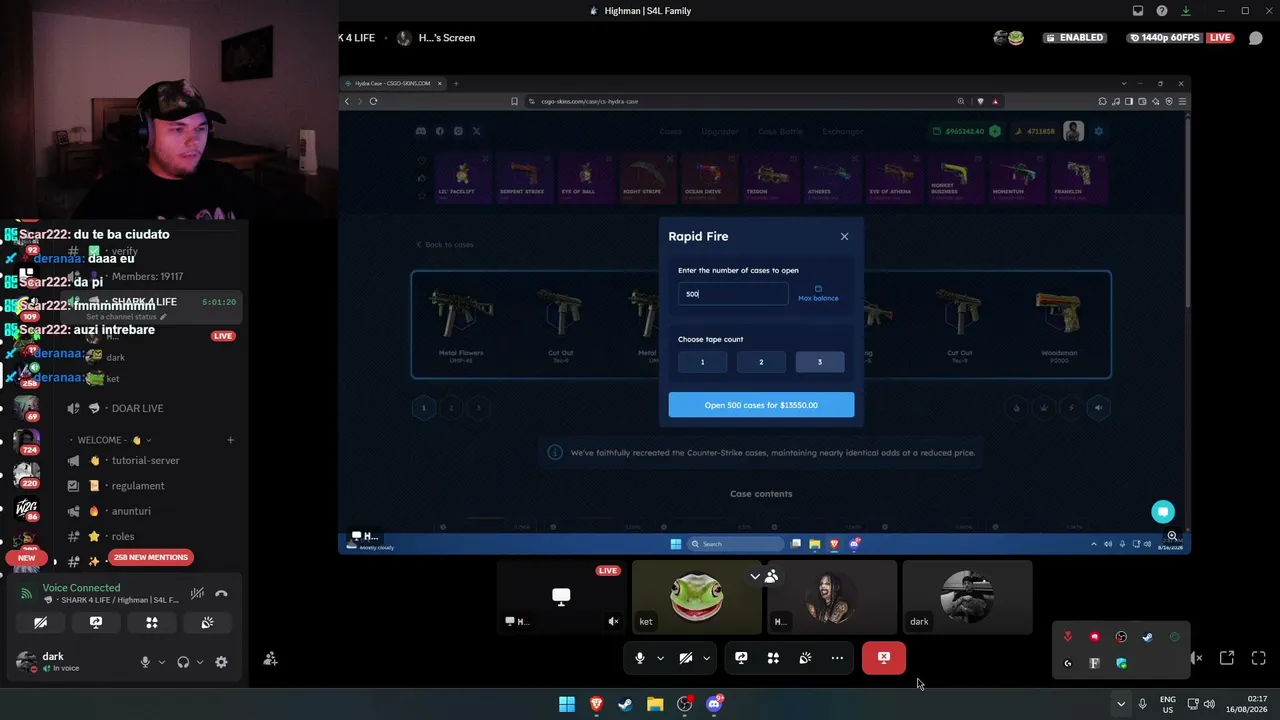1280x720 pixels.
Task: Expand input device options in user panel
Action: 161,662
